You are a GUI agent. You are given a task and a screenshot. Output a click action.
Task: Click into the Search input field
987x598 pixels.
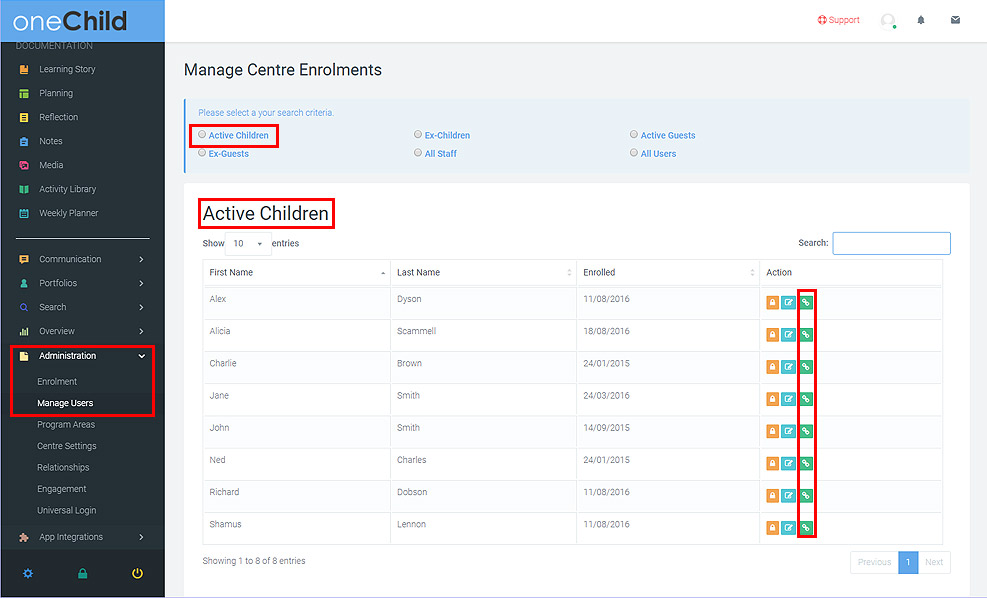tap(891, 243)
